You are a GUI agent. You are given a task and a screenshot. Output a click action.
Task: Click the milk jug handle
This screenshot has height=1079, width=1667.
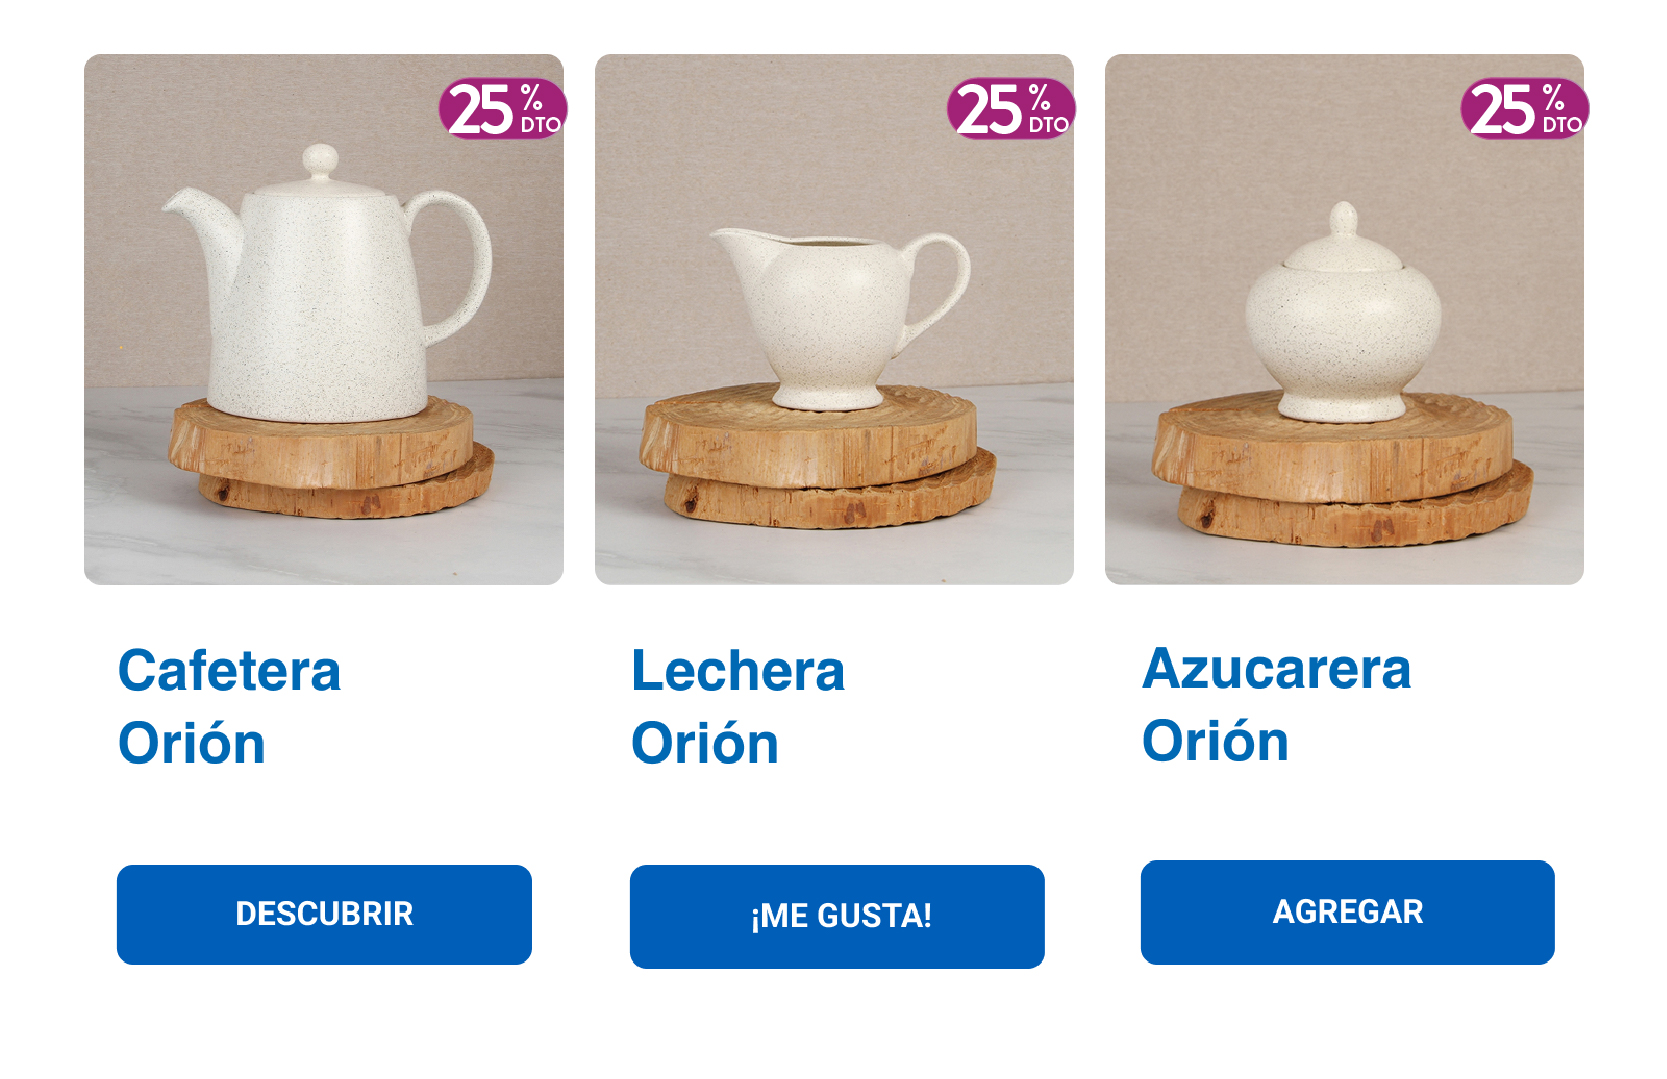940,280
